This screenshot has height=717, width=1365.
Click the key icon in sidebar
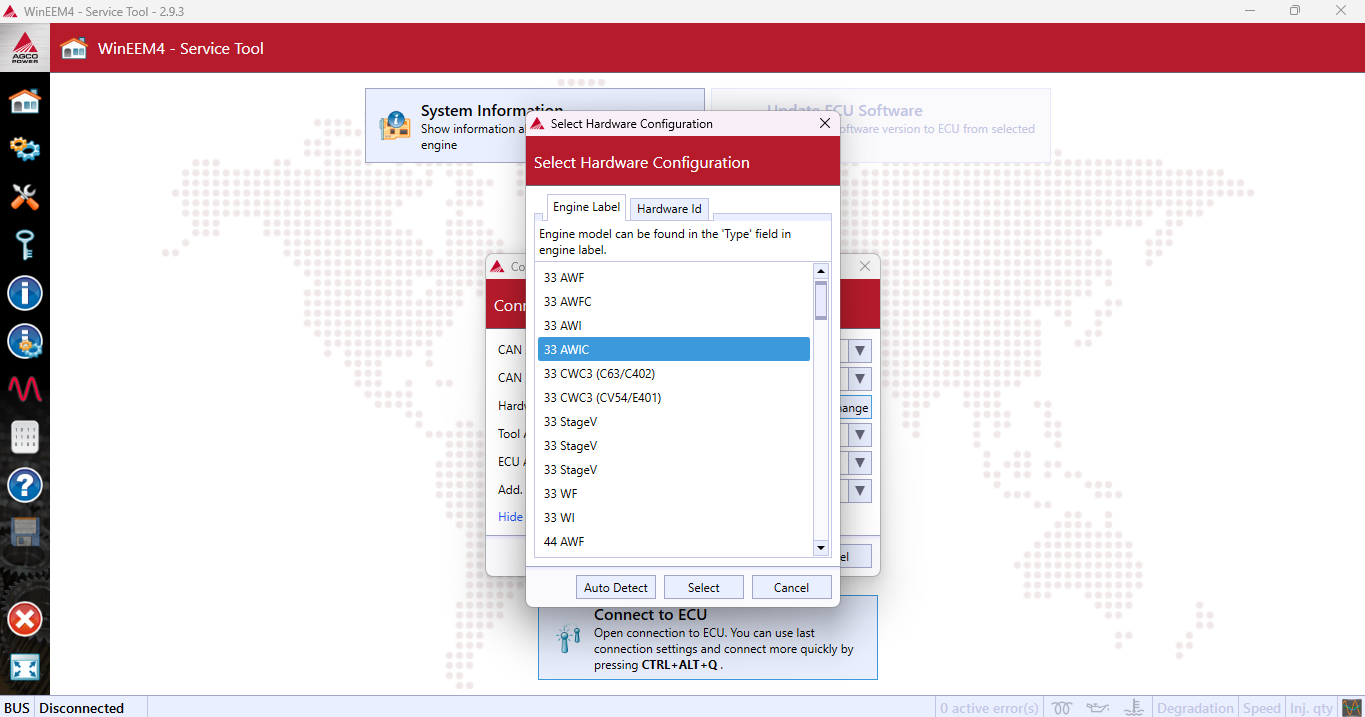[25, 245]
